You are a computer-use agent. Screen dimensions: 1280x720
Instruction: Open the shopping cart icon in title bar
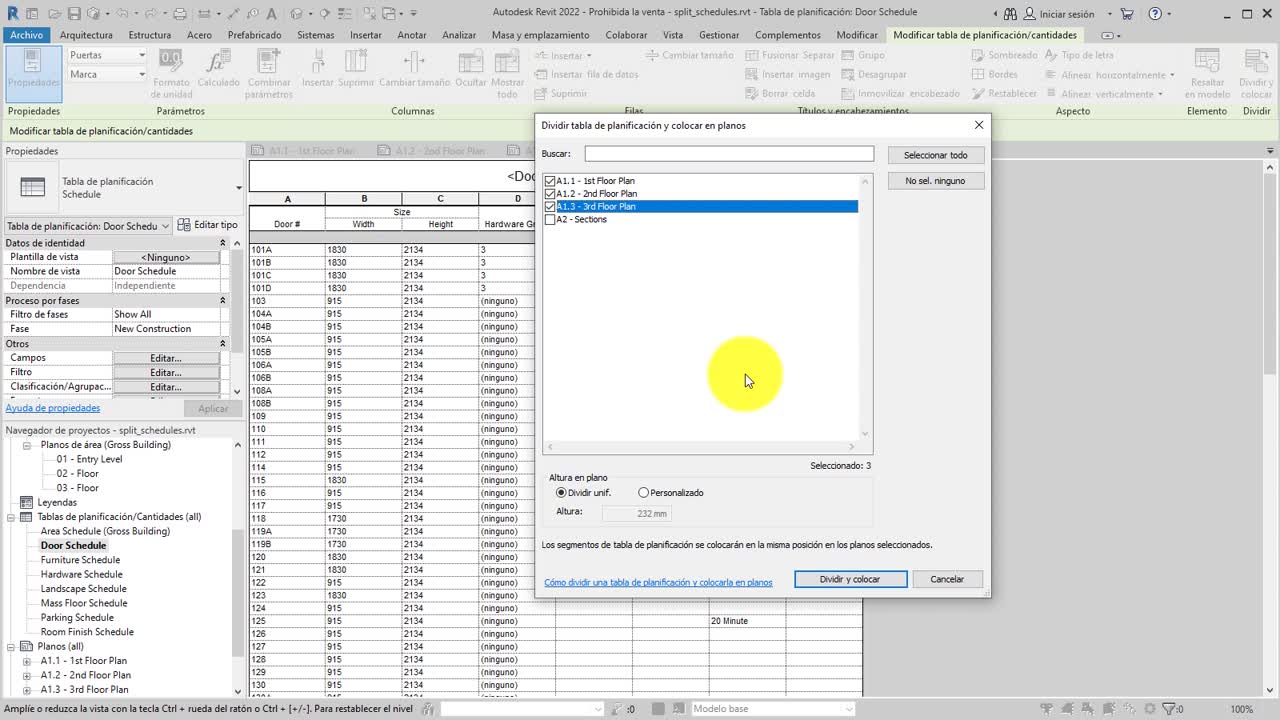(1127, 14)
